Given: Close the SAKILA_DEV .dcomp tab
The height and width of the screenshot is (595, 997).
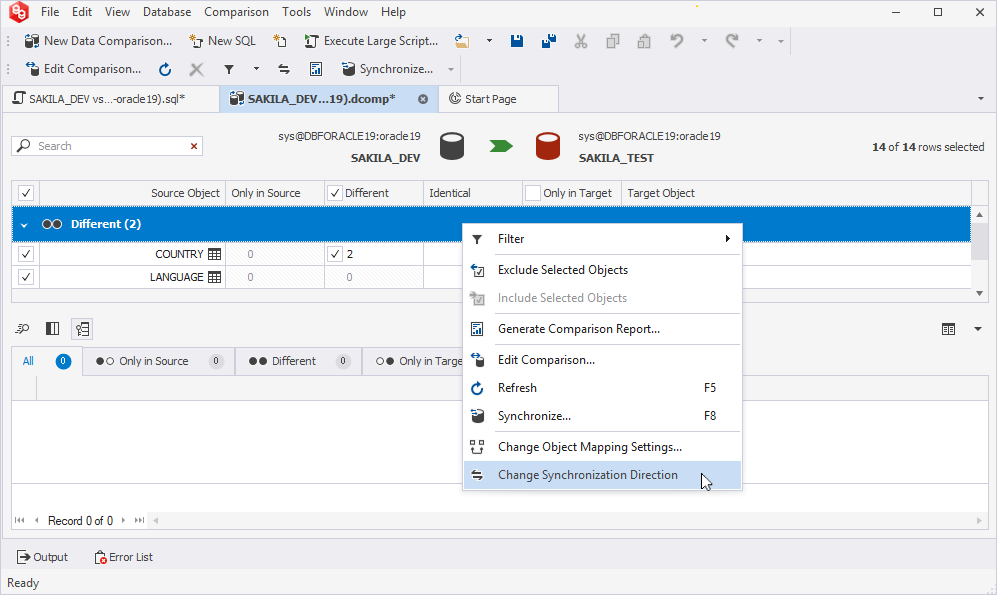Looking at the screenshot, I should [423, 99].
